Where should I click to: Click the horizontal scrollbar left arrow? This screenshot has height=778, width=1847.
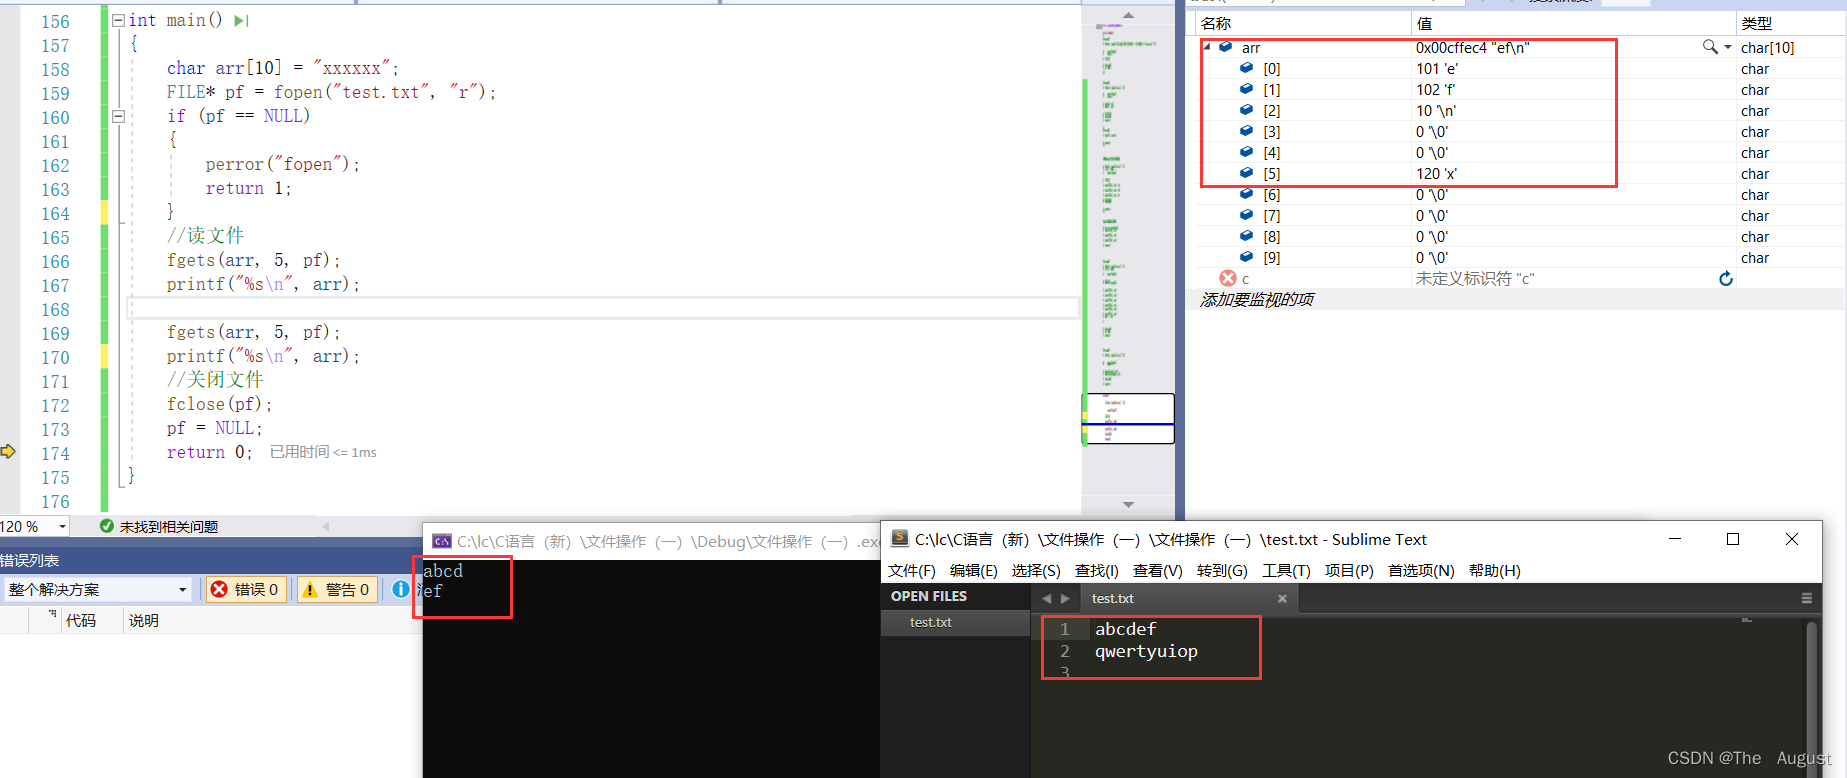click(x=326, y=526)
